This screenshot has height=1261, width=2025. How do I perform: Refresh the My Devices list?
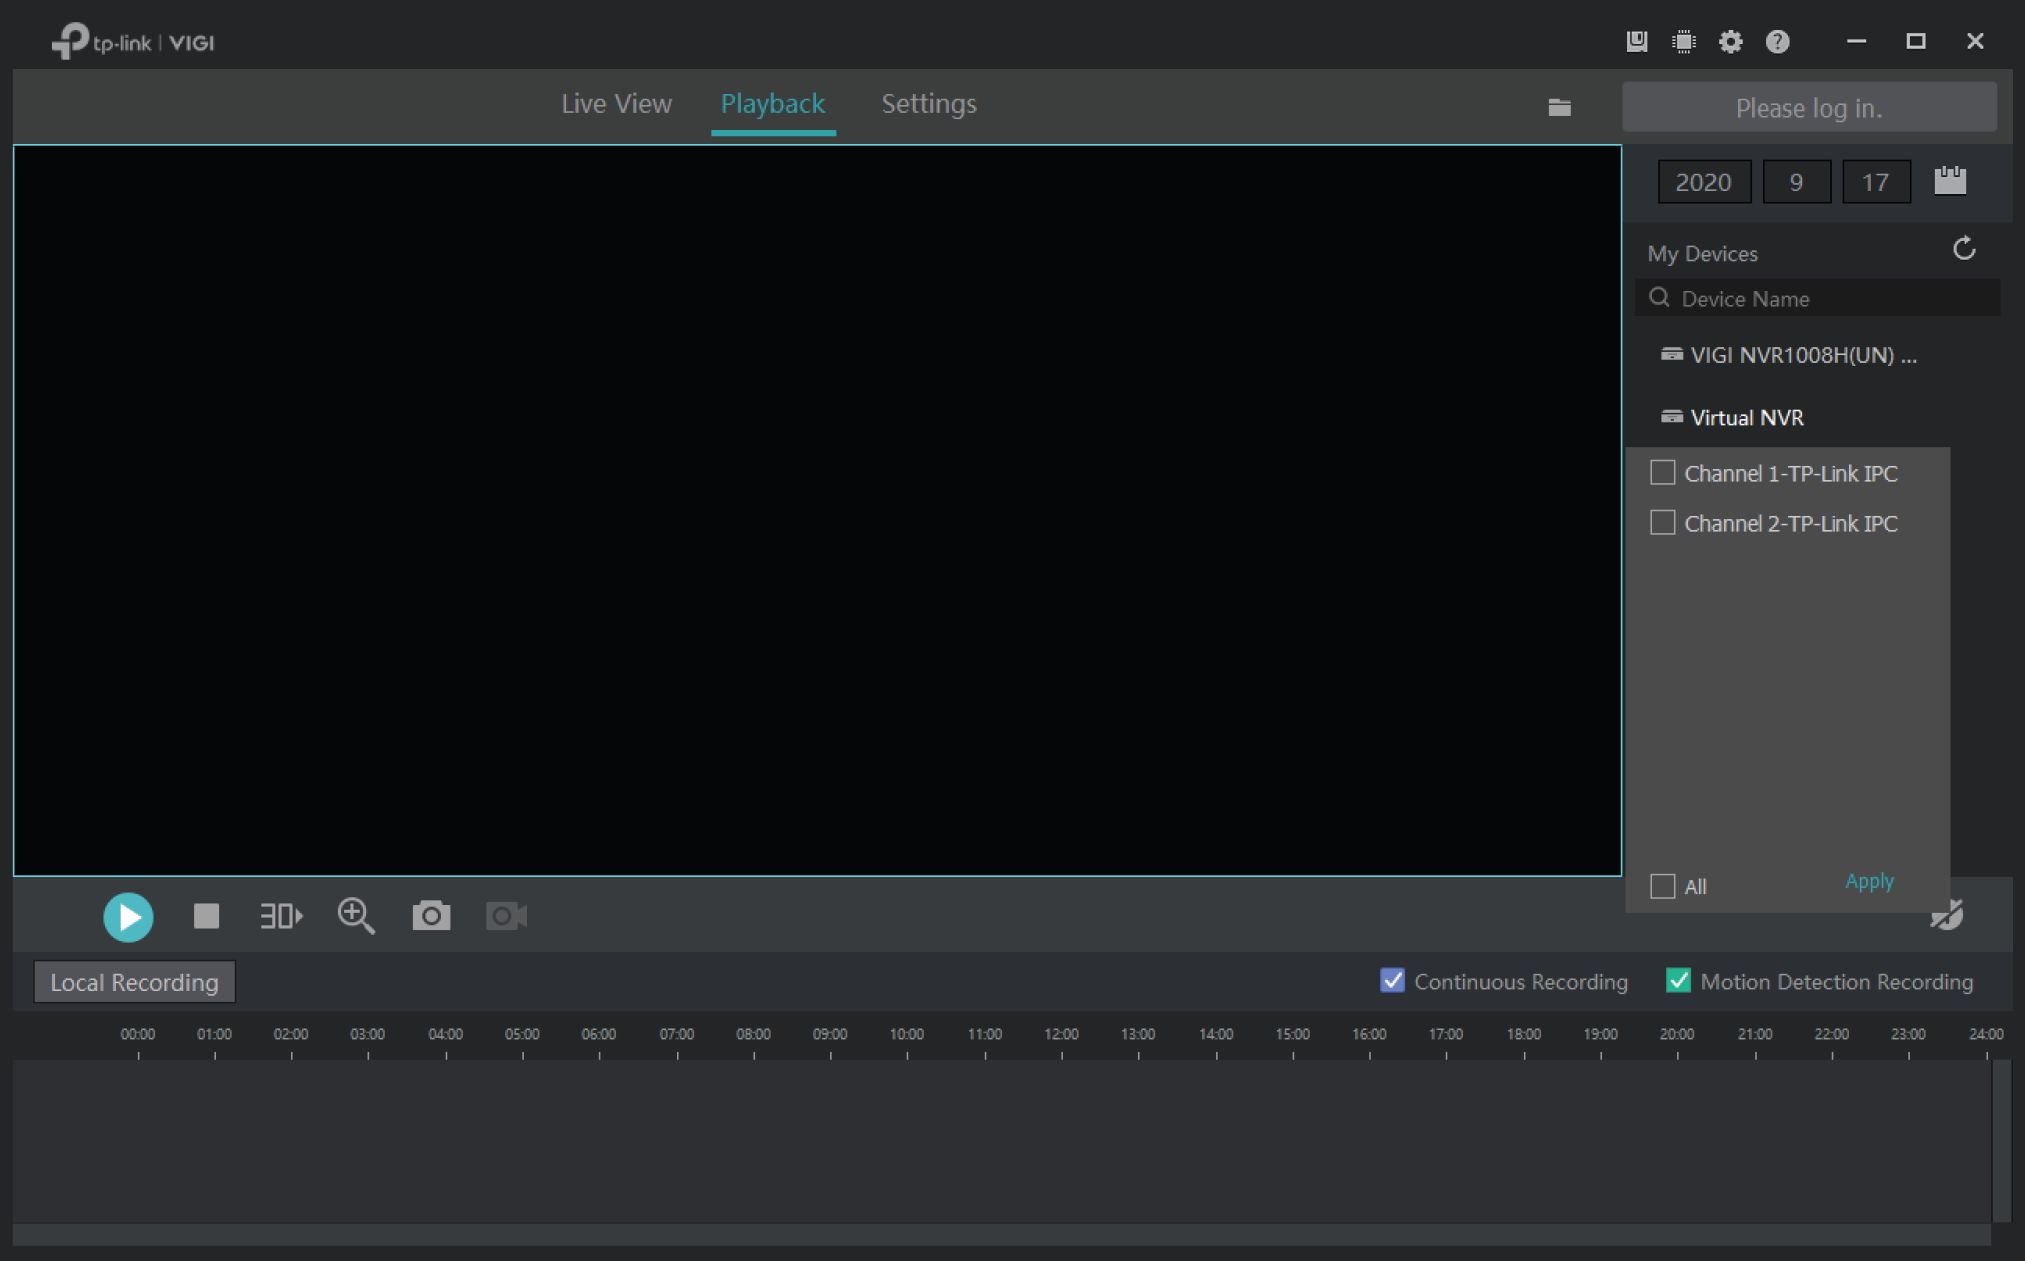point(1964,249)
